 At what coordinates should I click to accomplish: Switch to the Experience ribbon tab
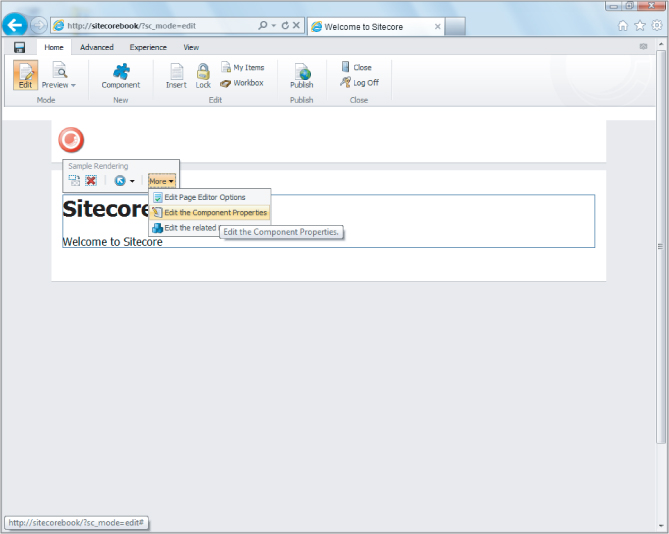point(148,47)
